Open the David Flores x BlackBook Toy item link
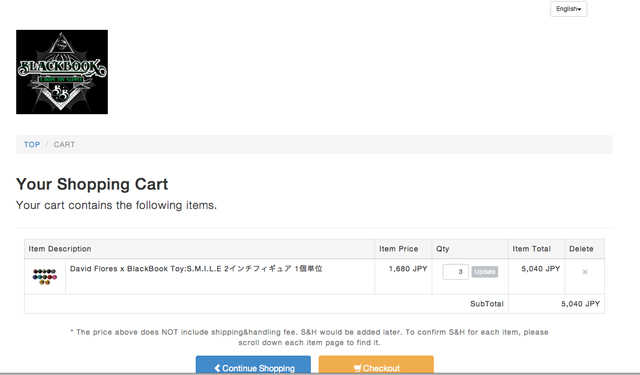Image resolution: width=640 pixels, height=375 pixels. [x=196, y=268]
